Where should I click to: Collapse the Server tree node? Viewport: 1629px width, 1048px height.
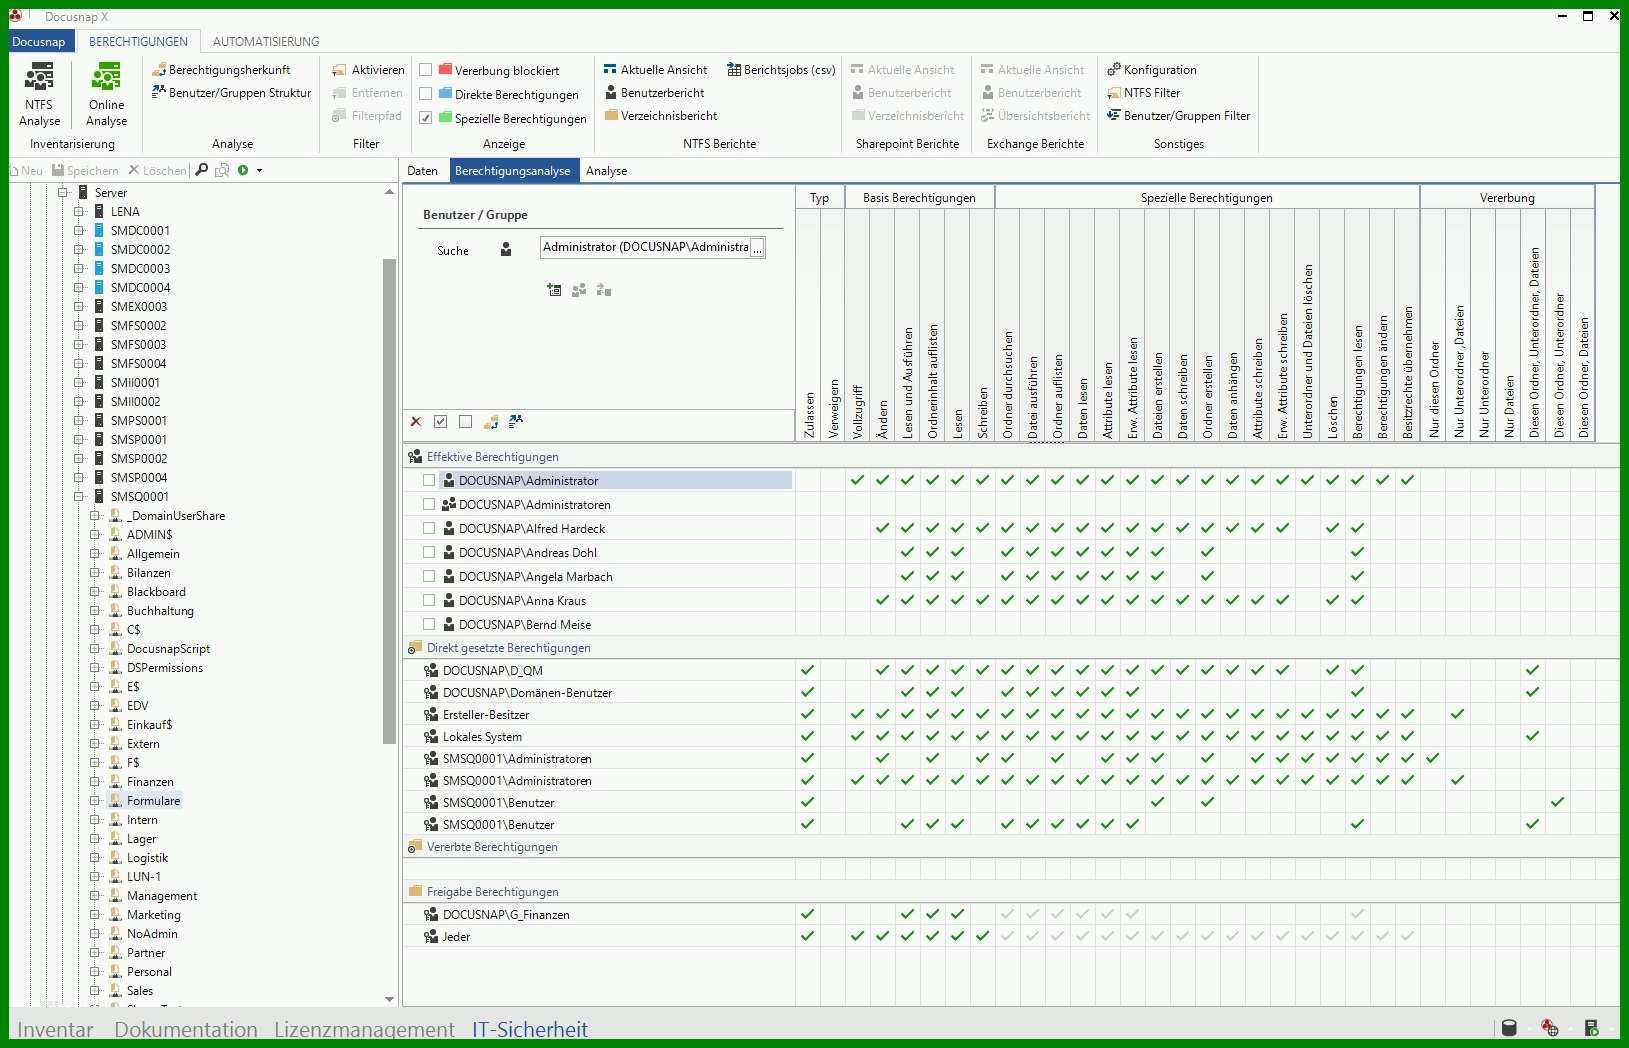pos(62,192)
